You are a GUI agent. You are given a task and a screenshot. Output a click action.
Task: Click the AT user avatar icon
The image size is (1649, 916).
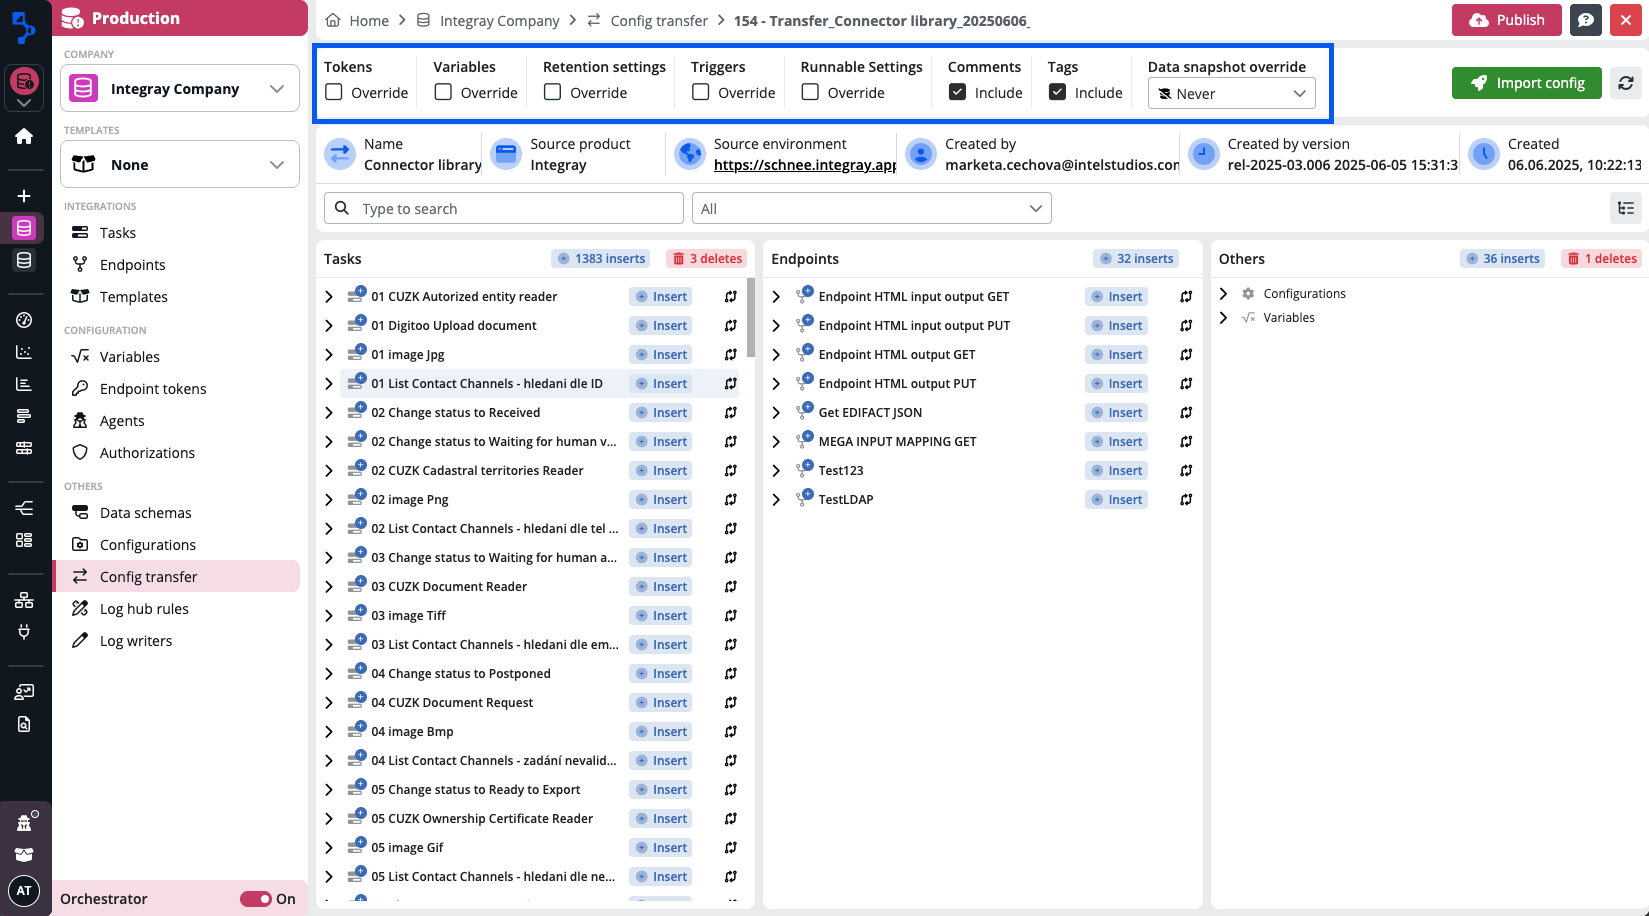click(x=24, y=890)
